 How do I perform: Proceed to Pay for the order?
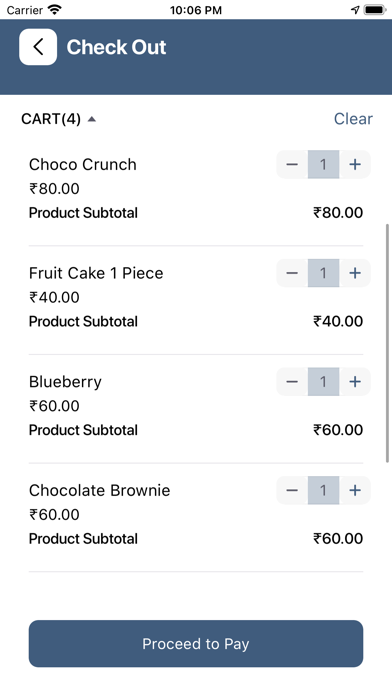196,644
